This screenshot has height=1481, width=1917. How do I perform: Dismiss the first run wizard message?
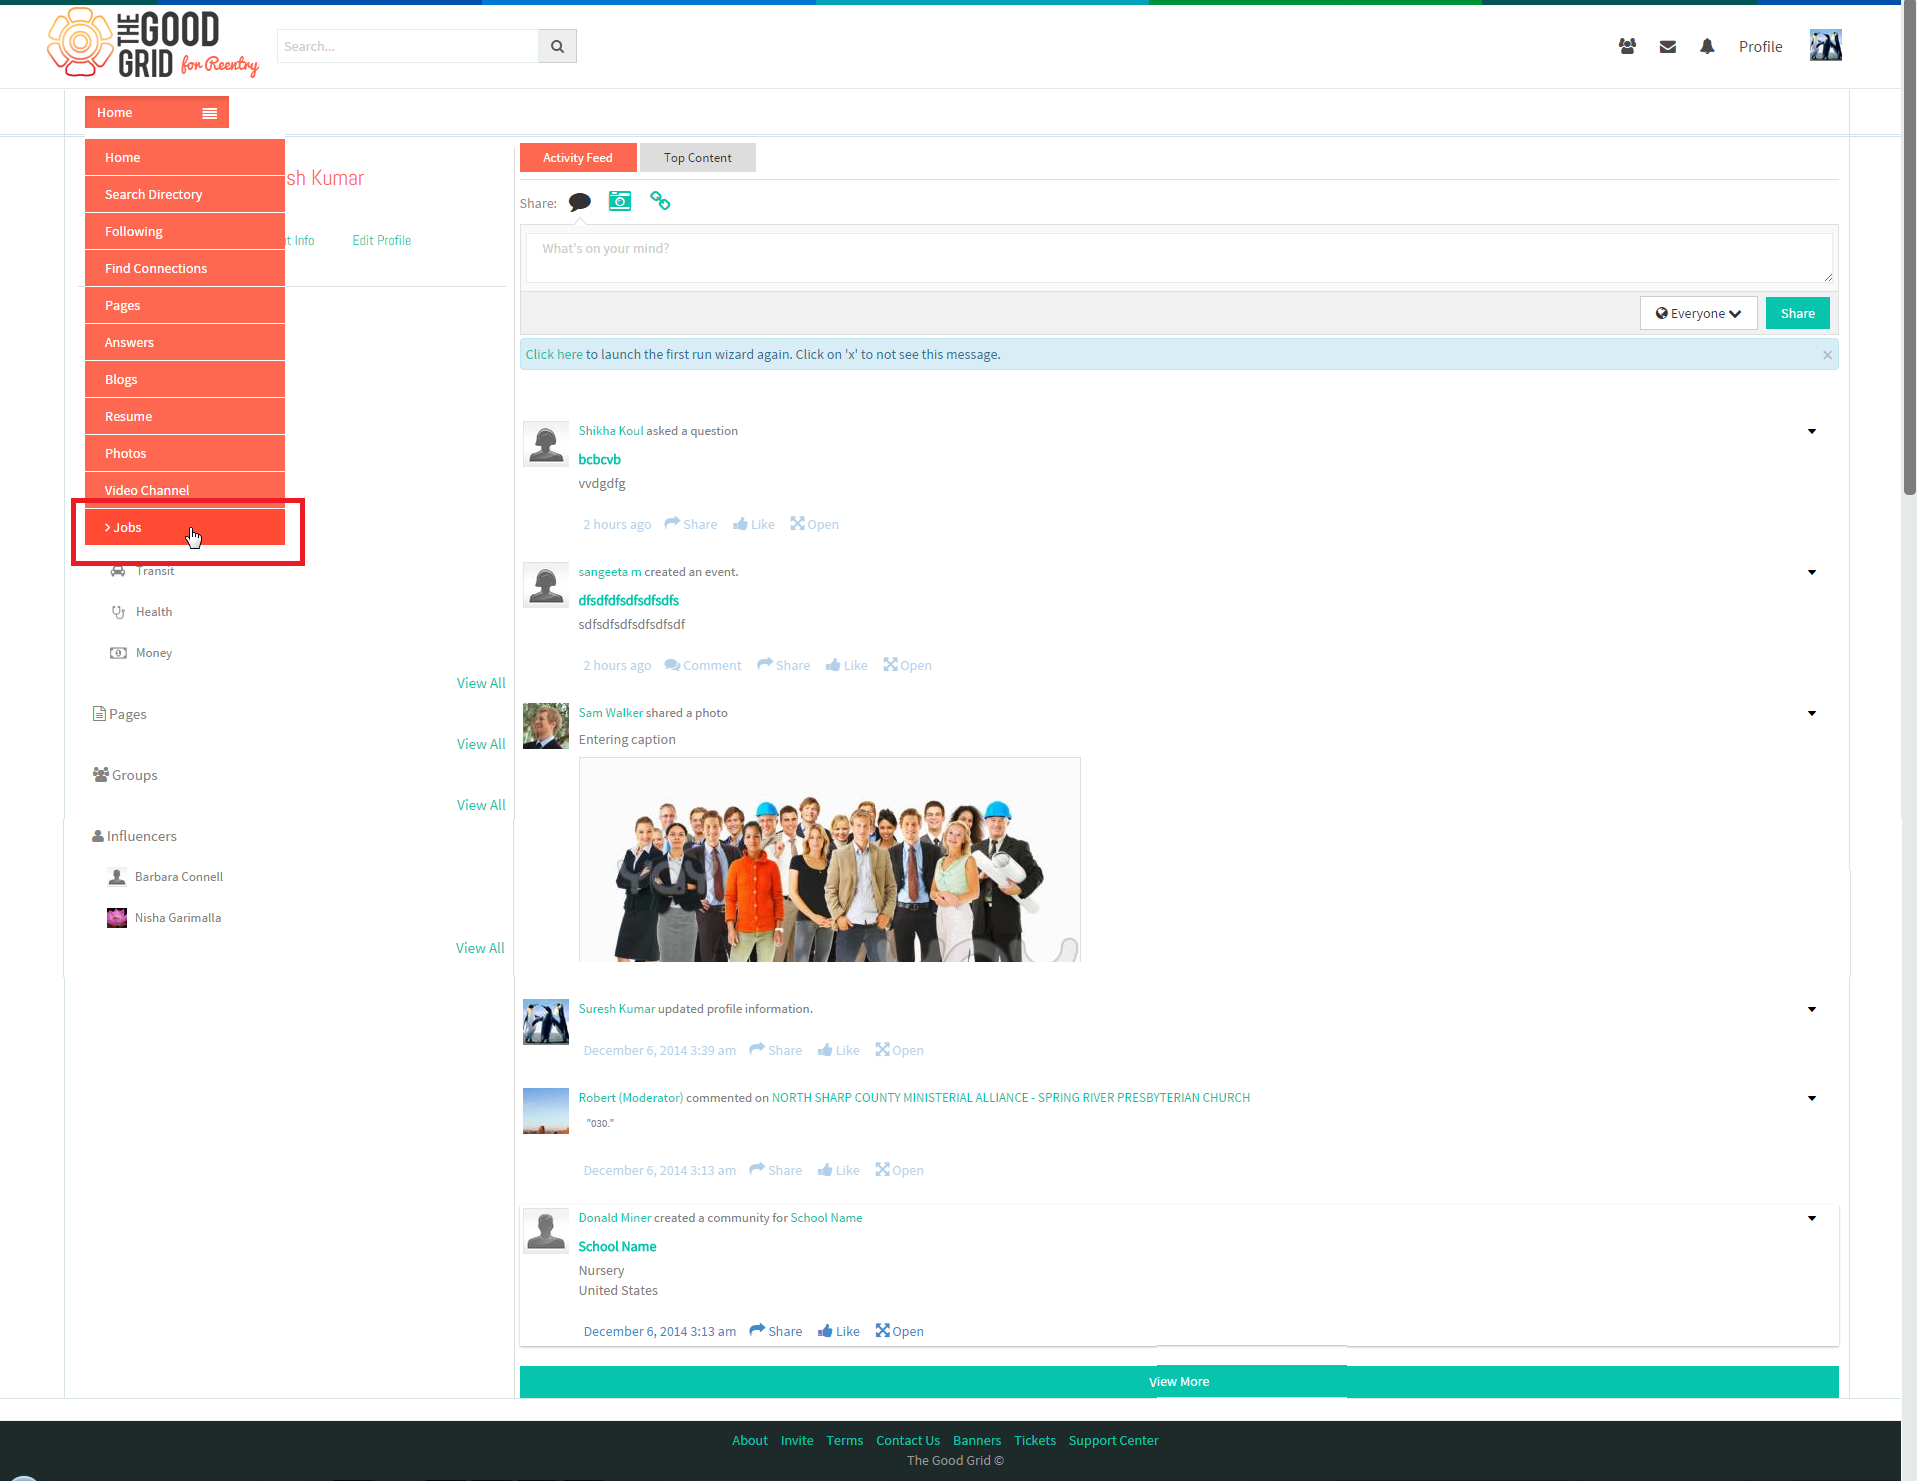[x=1827, y=355]
